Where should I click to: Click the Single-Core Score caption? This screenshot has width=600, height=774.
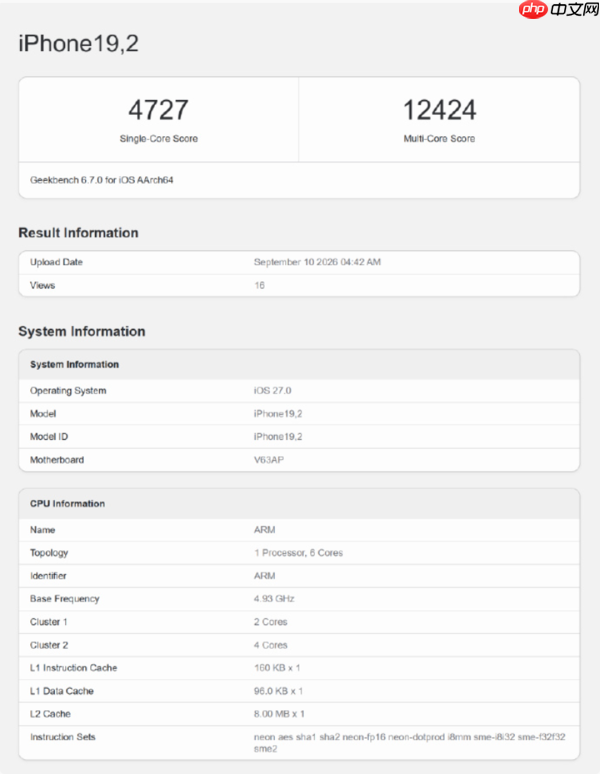pos(158,139)
